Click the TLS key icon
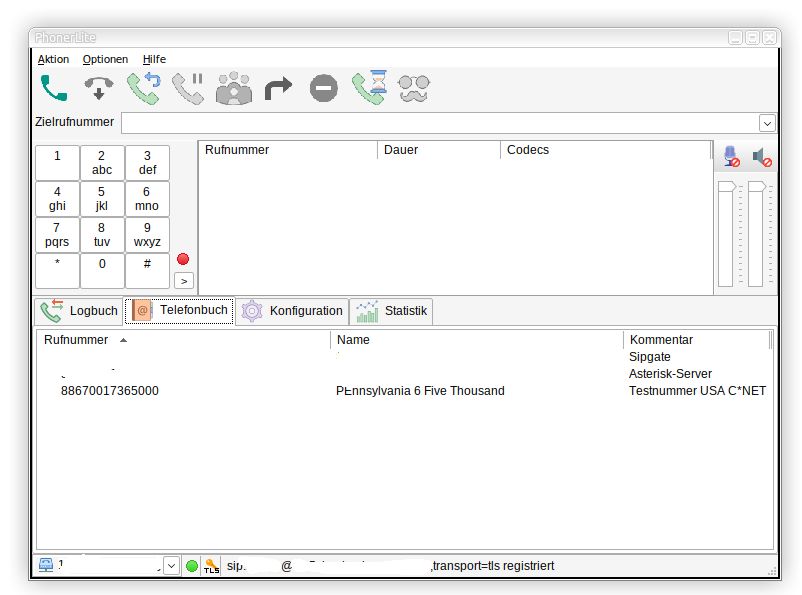Image resolution: width=802 pixels, height=595 pixels. [211, 566]
